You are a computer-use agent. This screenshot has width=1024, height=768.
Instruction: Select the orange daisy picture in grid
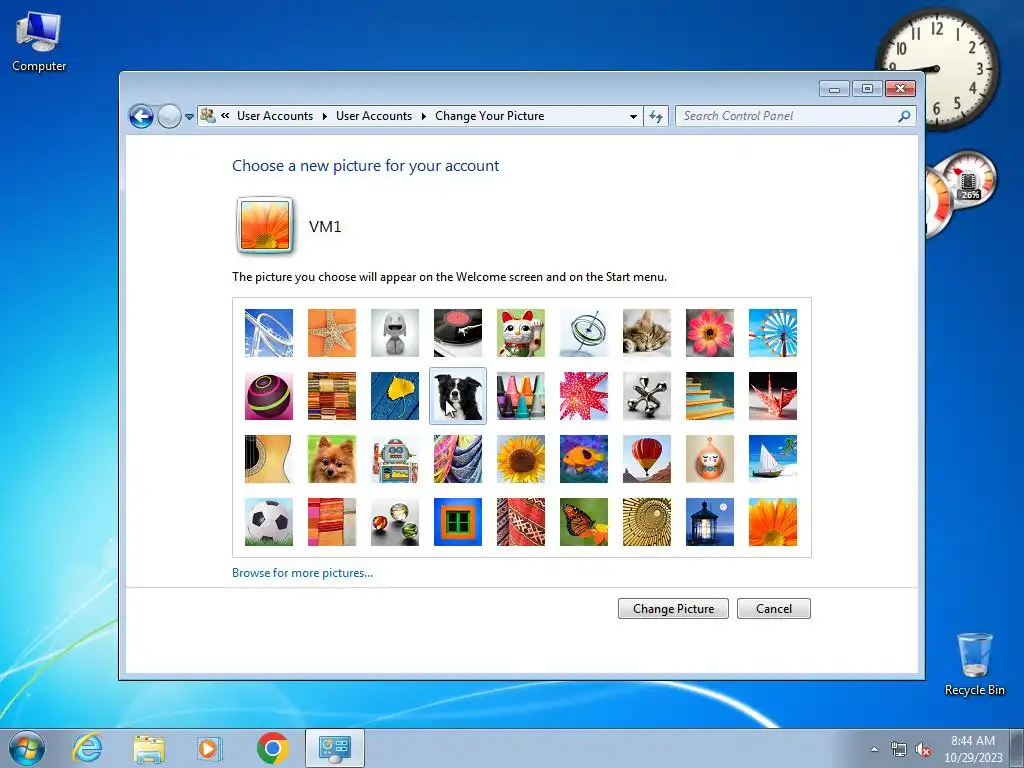pyautogui.click(x=773, y=522)
